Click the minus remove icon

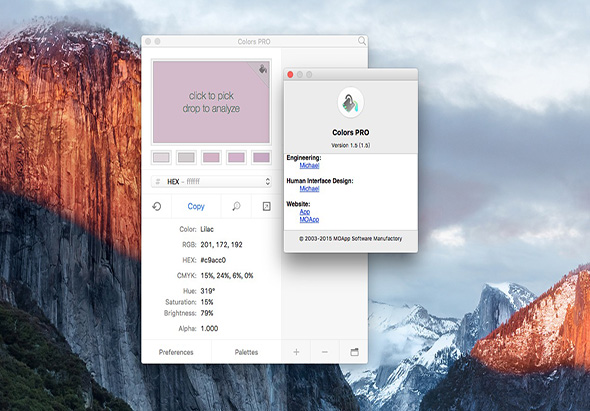(325, 352)
